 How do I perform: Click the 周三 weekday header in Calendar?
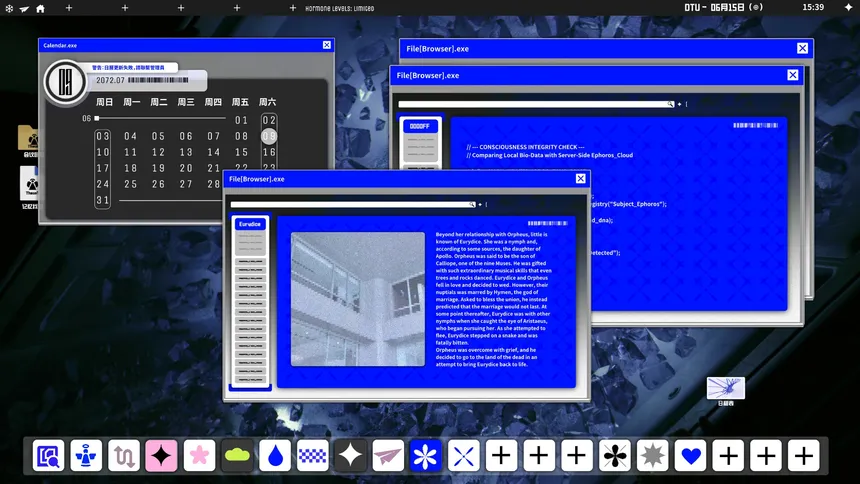(186, 102)
